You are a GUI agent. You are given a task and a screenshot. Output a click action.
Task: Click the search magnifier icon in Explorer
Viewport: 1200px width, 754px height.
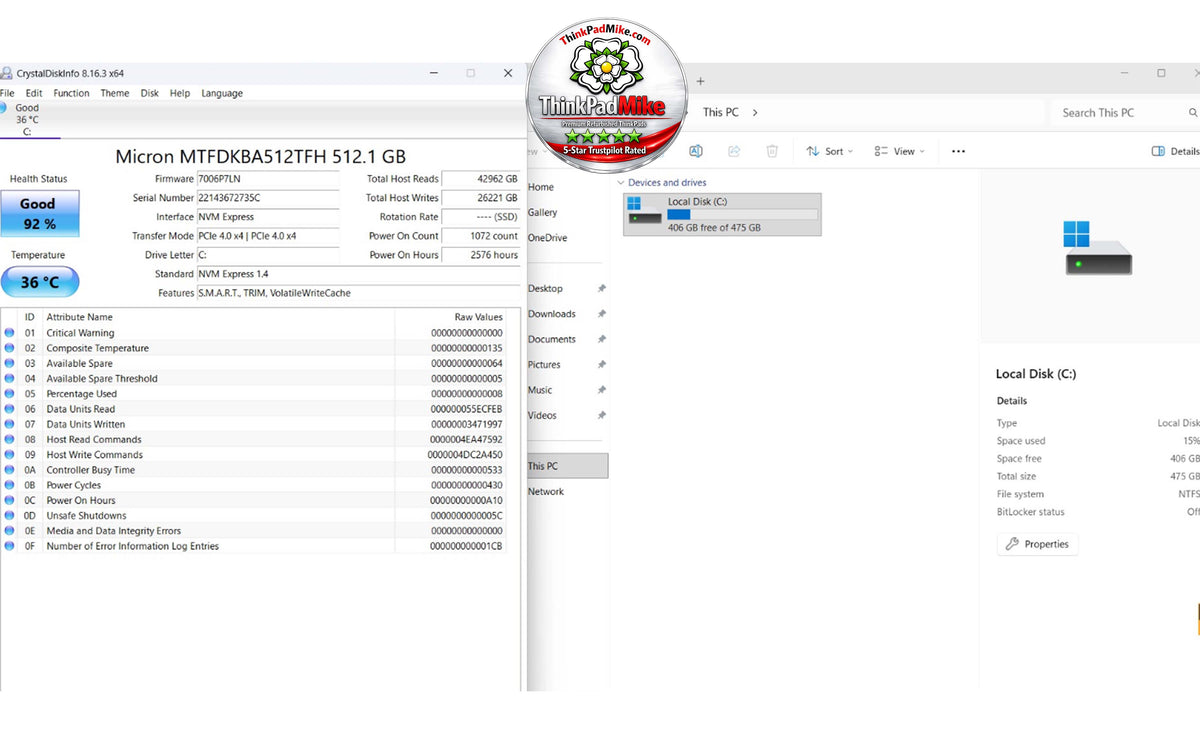1193,113
